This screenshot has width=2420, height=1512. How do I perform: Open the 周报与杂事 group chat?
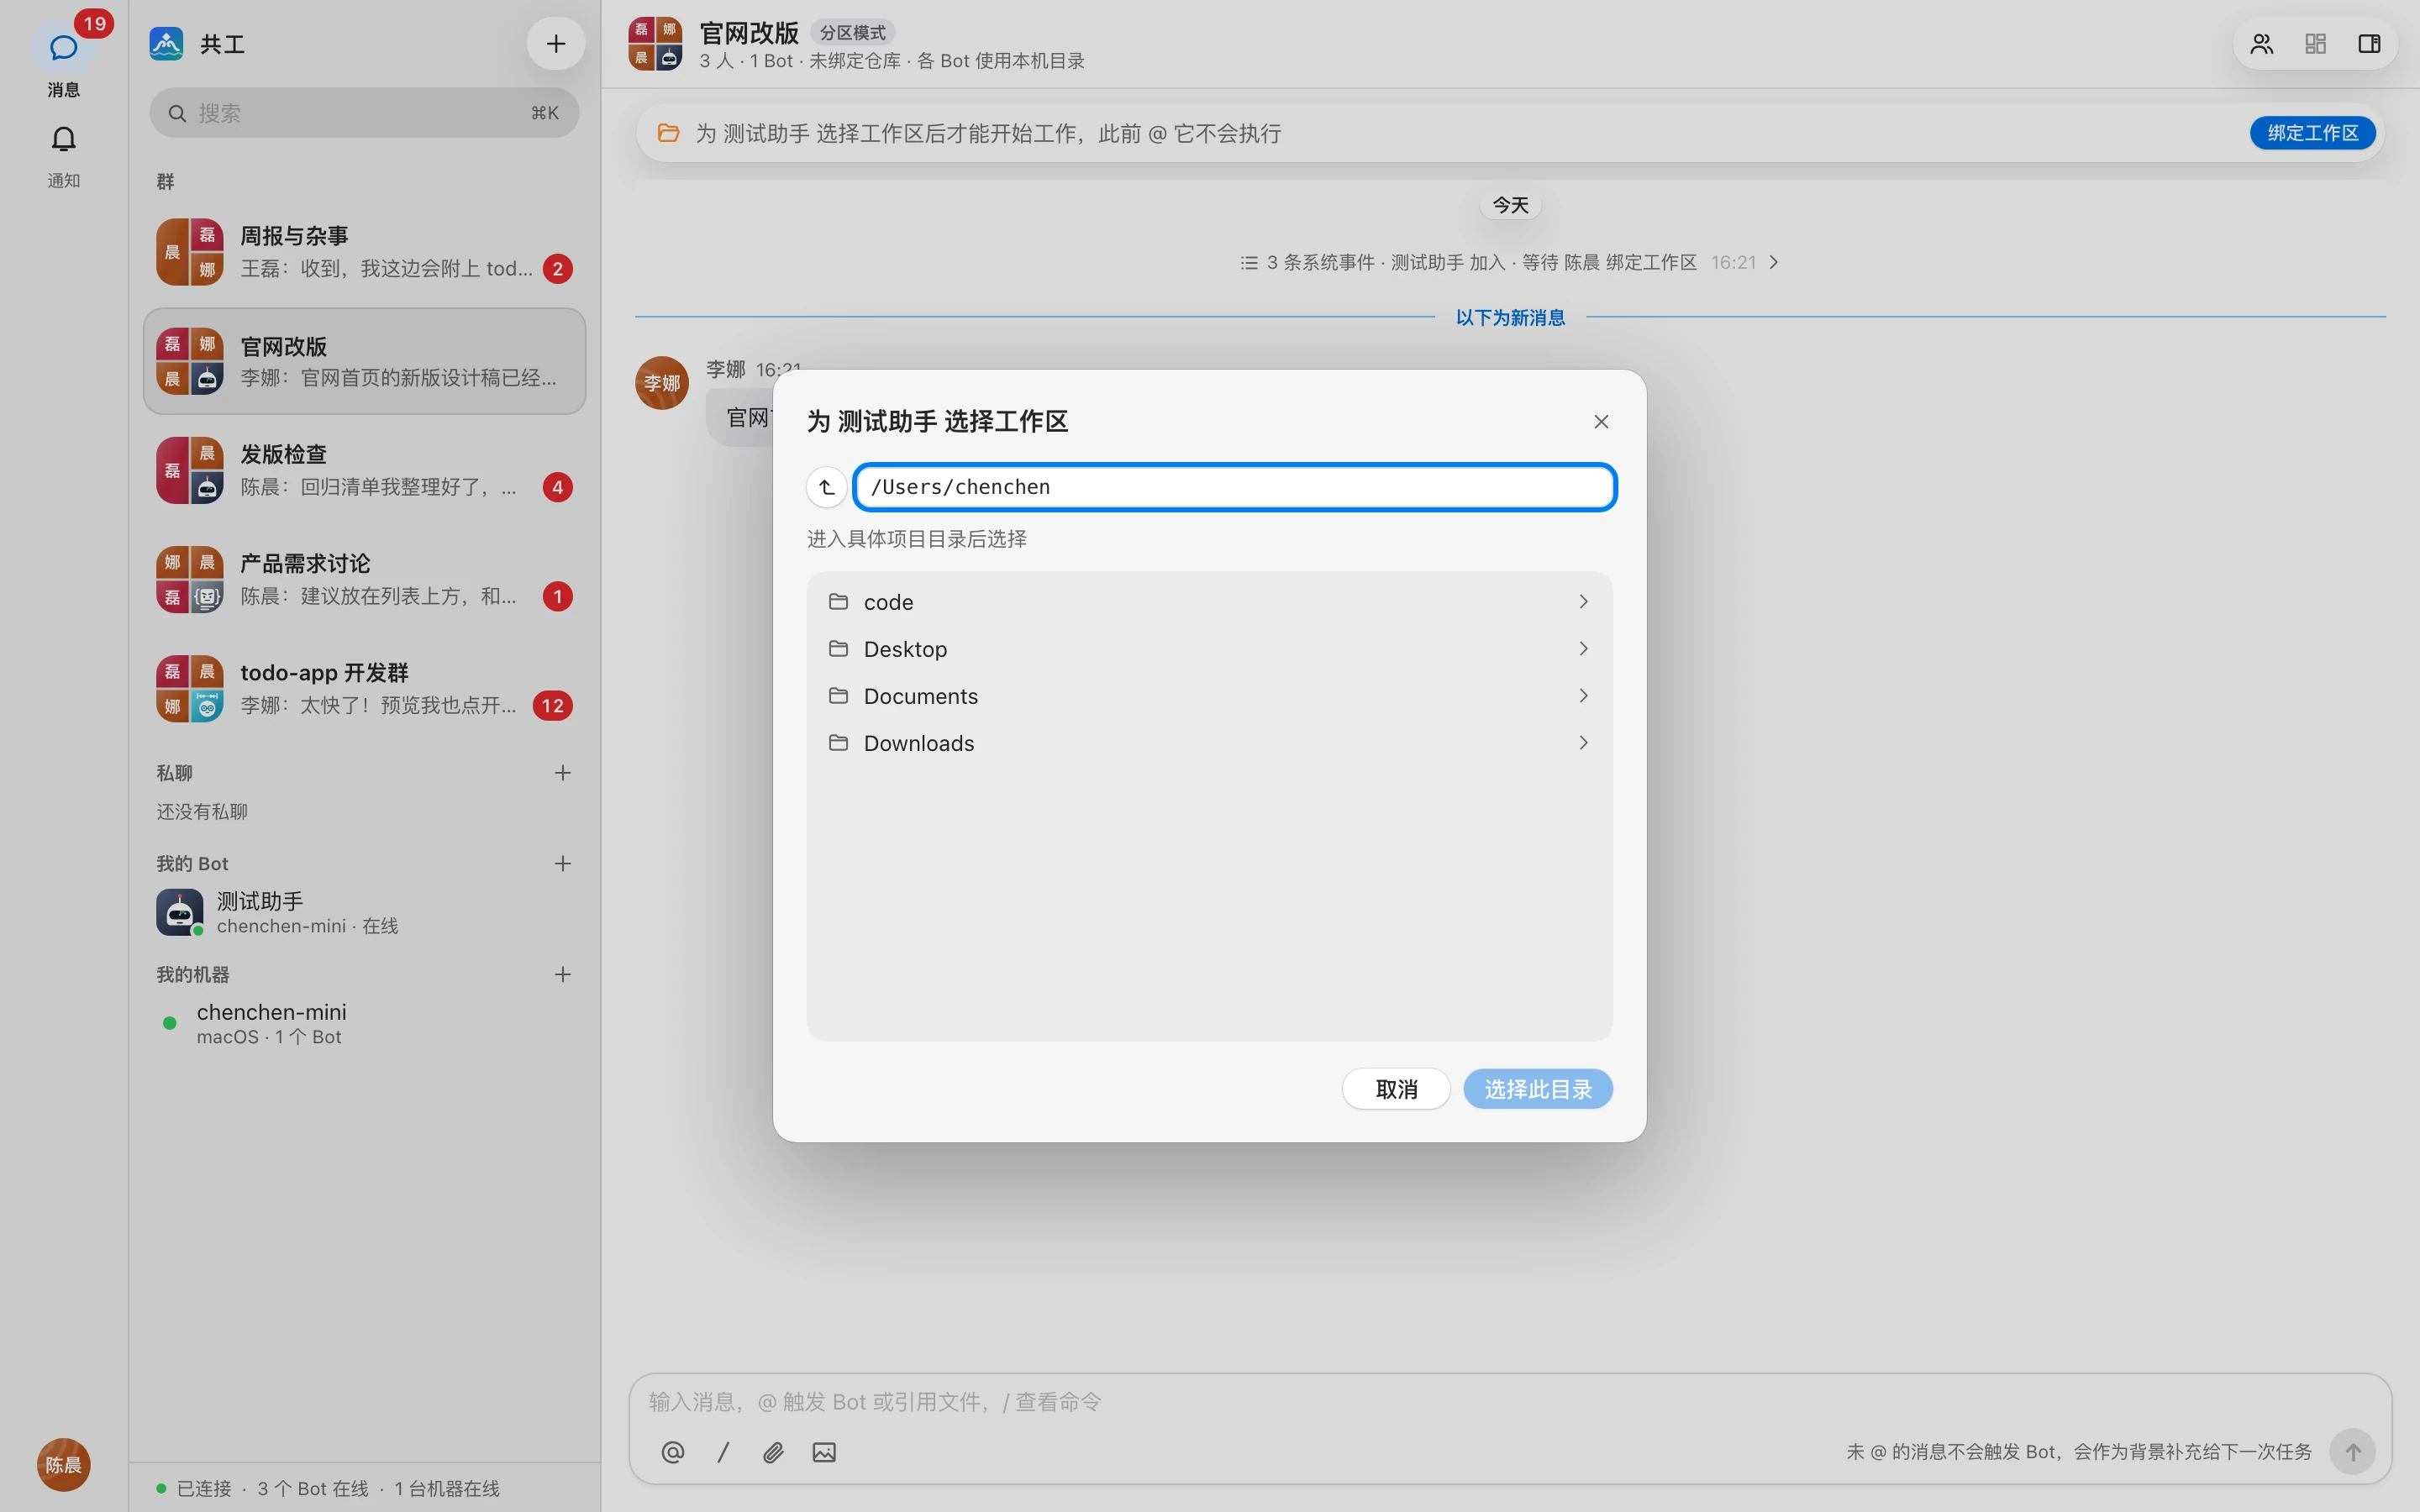point(364,252)
